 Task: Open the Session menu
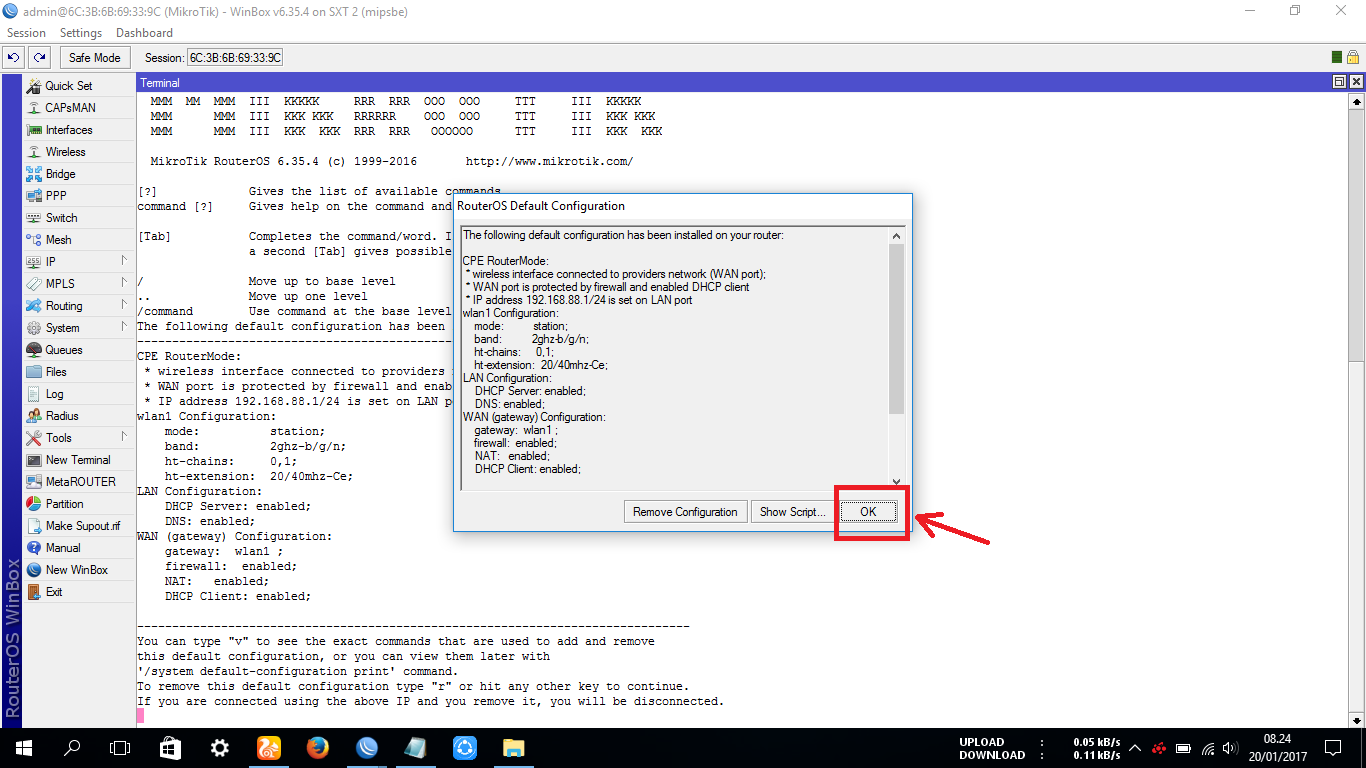pos(26,33)
